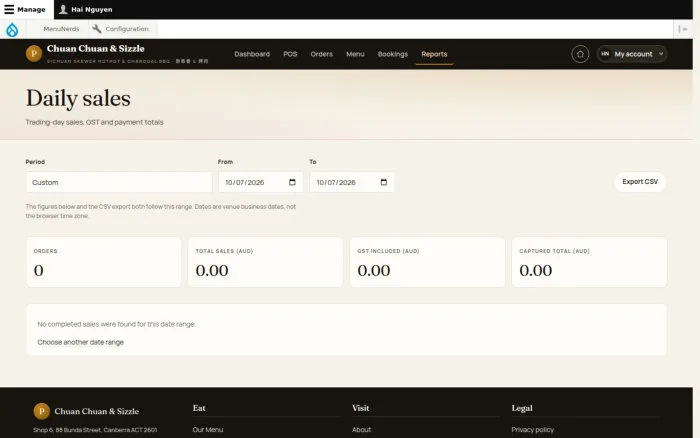This screenshot has width=700, height=438.
Task: Click the footer Chuan Chuan & Sizzle name
Action: pos(96,411)
